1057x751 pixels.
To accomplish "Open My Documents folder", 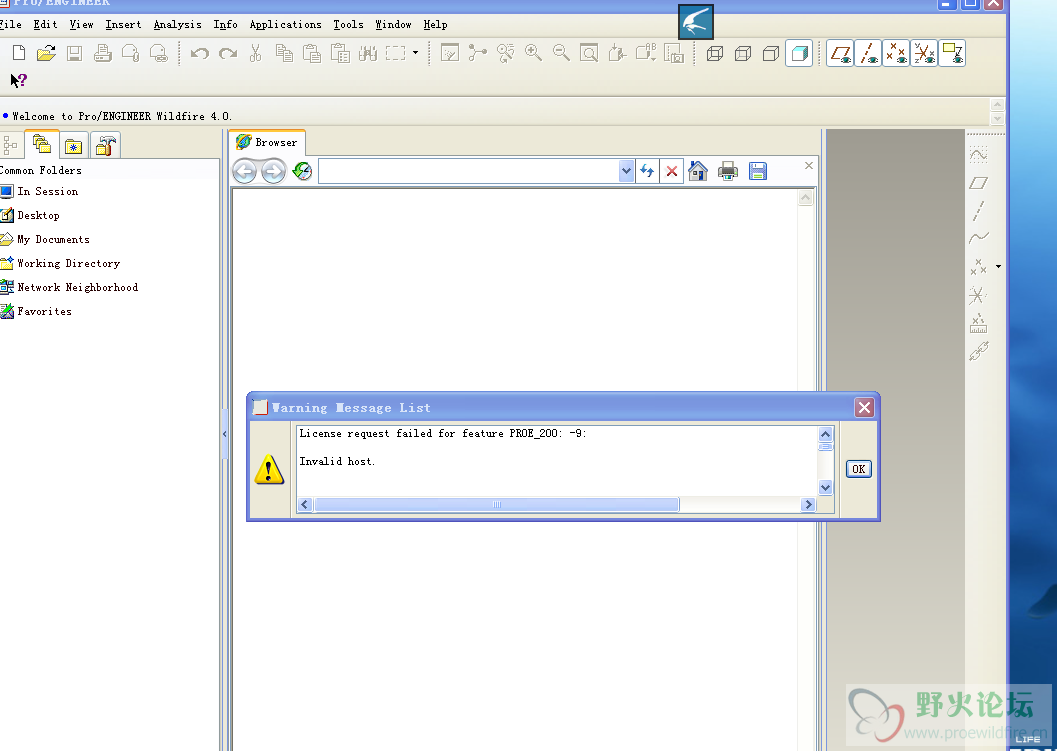I will [45, 239].
